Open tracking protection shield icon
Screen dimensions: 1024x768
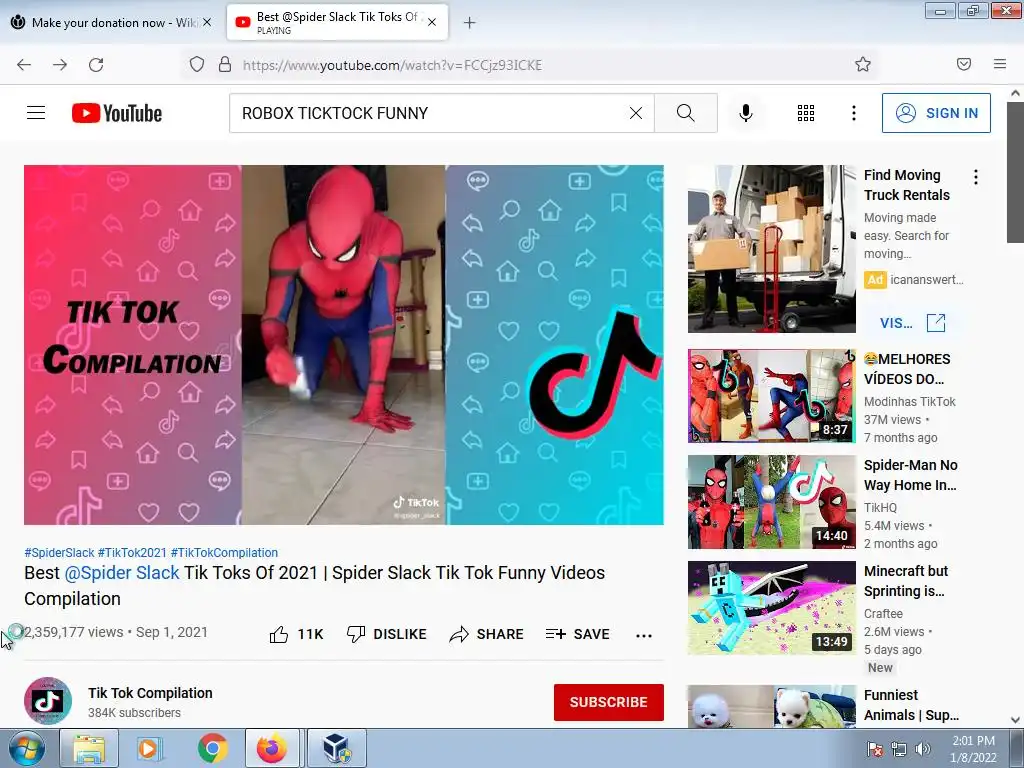point(197,65)
